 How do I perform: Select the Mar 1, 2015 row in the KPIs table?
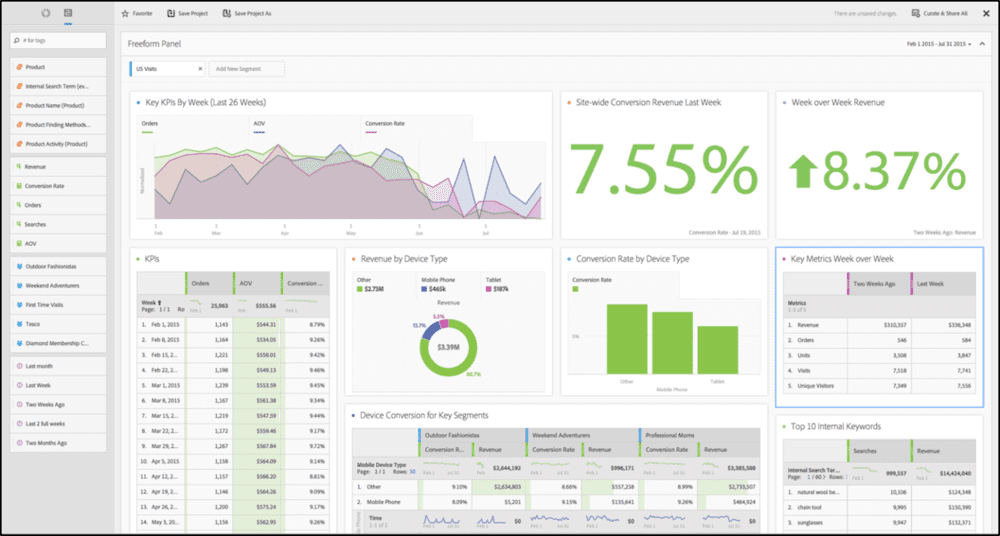[x=233, y=385]
